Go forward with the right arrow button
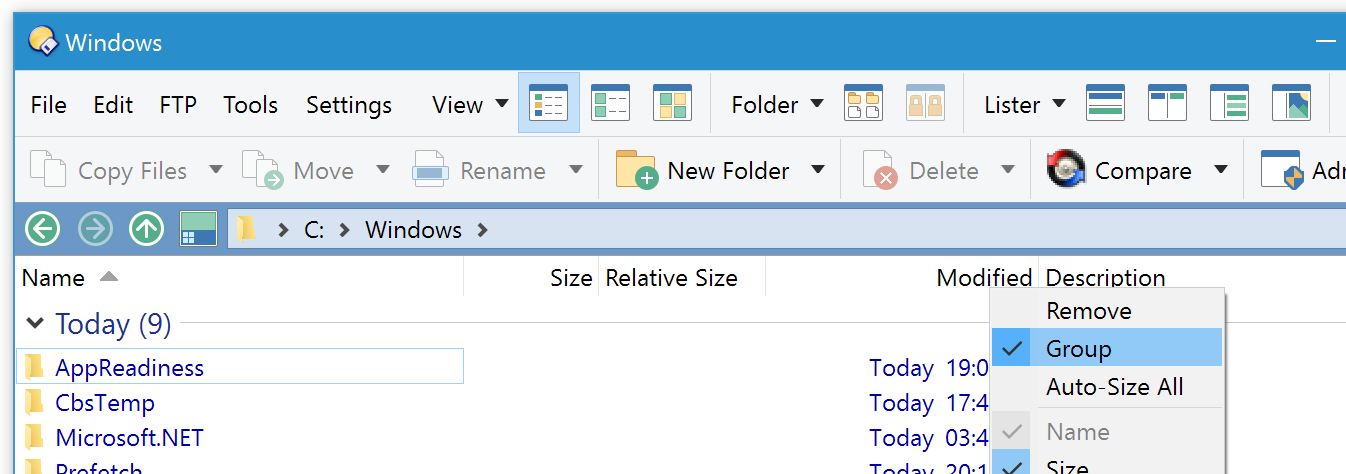Image resolution: width=1346 pixels, height=474 pixels. pos(95,229)
